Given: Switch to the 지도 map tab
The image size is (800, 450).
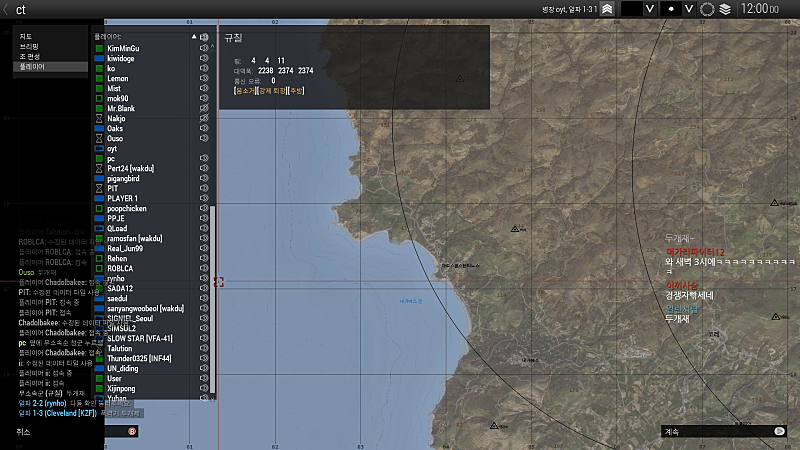Looking at the screenshot, I should 26,36.
